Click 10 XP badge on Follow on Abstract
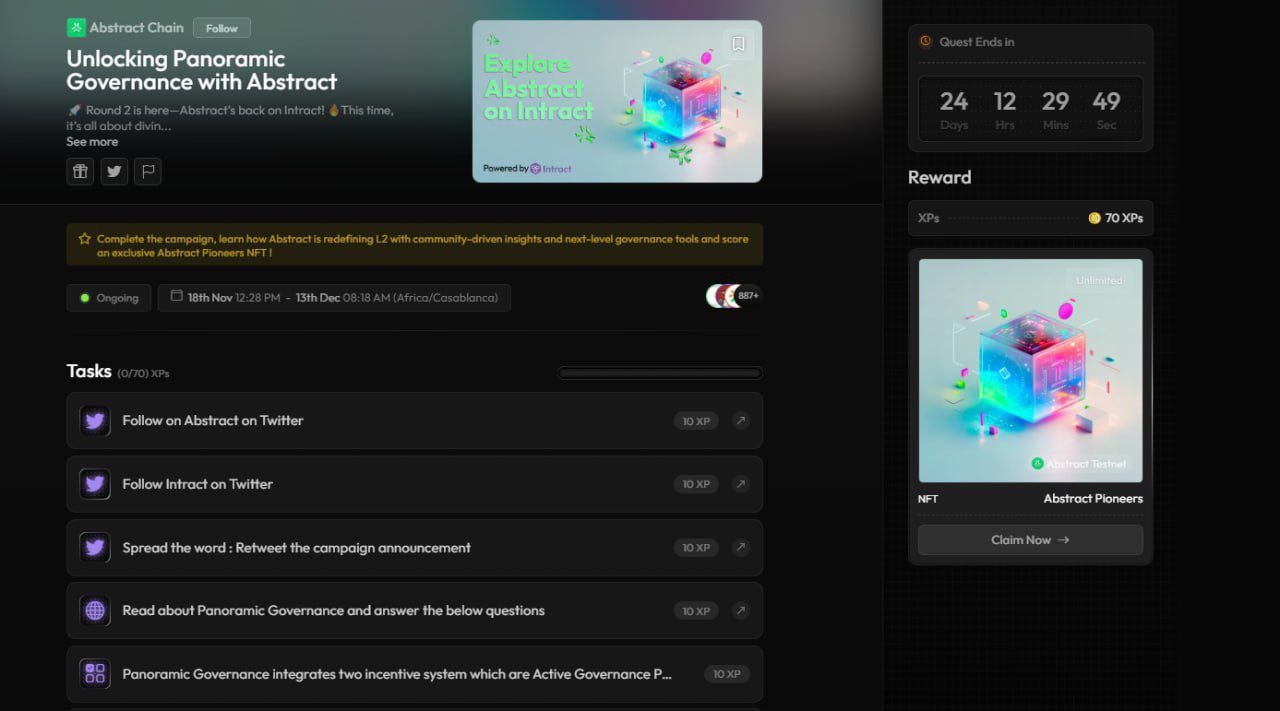 696,421
